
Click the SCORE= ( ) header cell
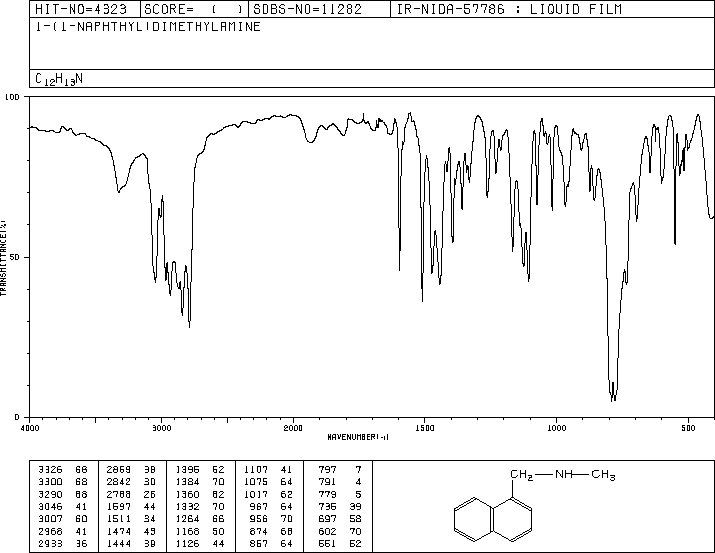click(193, 9)
